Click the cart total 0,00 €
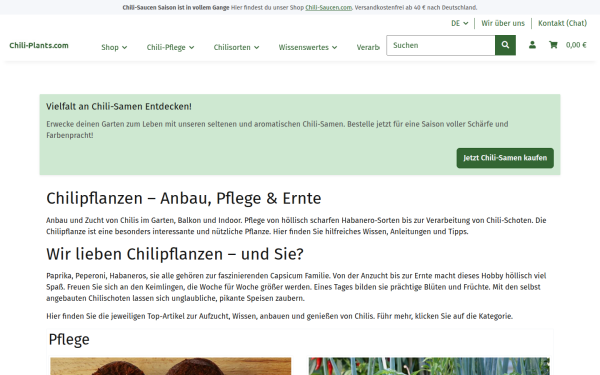The height and width of the screenshot is (375, 600). tap(576, 45)
